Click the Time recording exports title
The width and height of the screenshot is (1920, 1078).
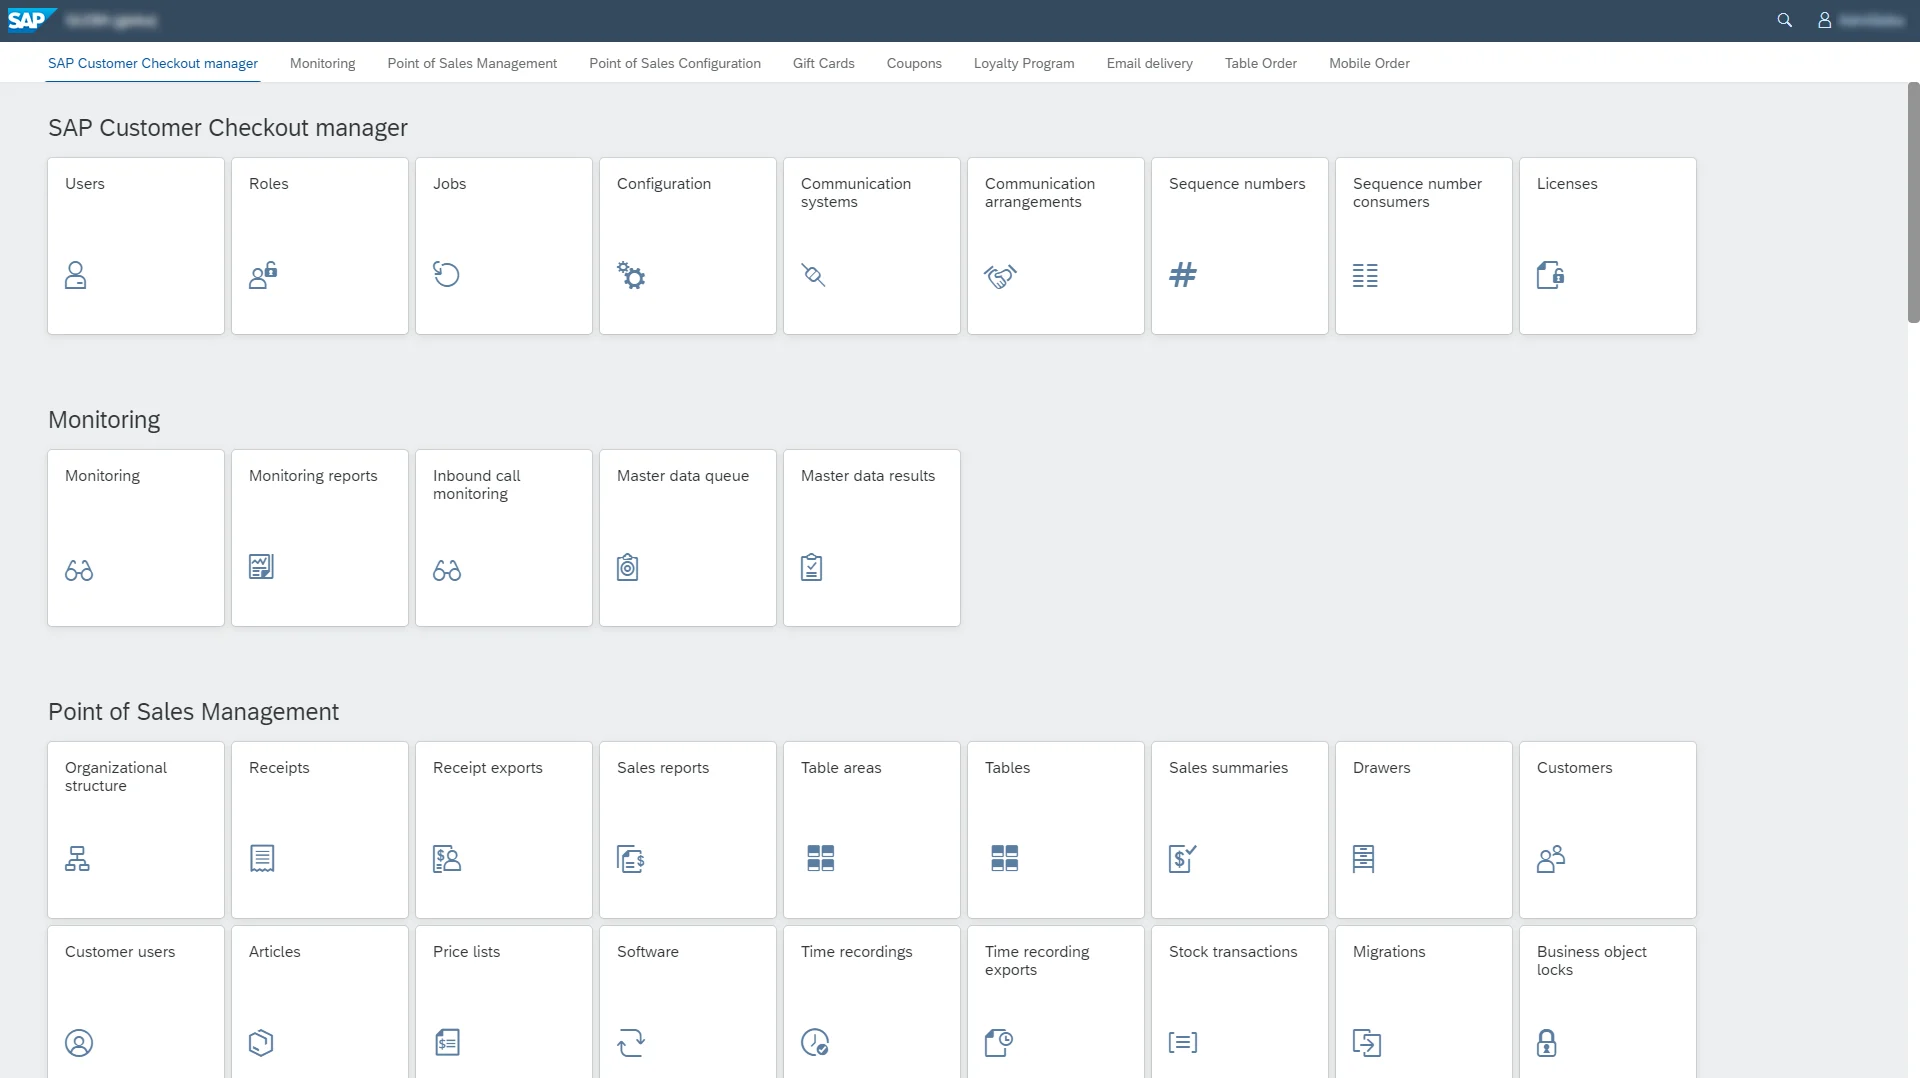click(1037, 961)
